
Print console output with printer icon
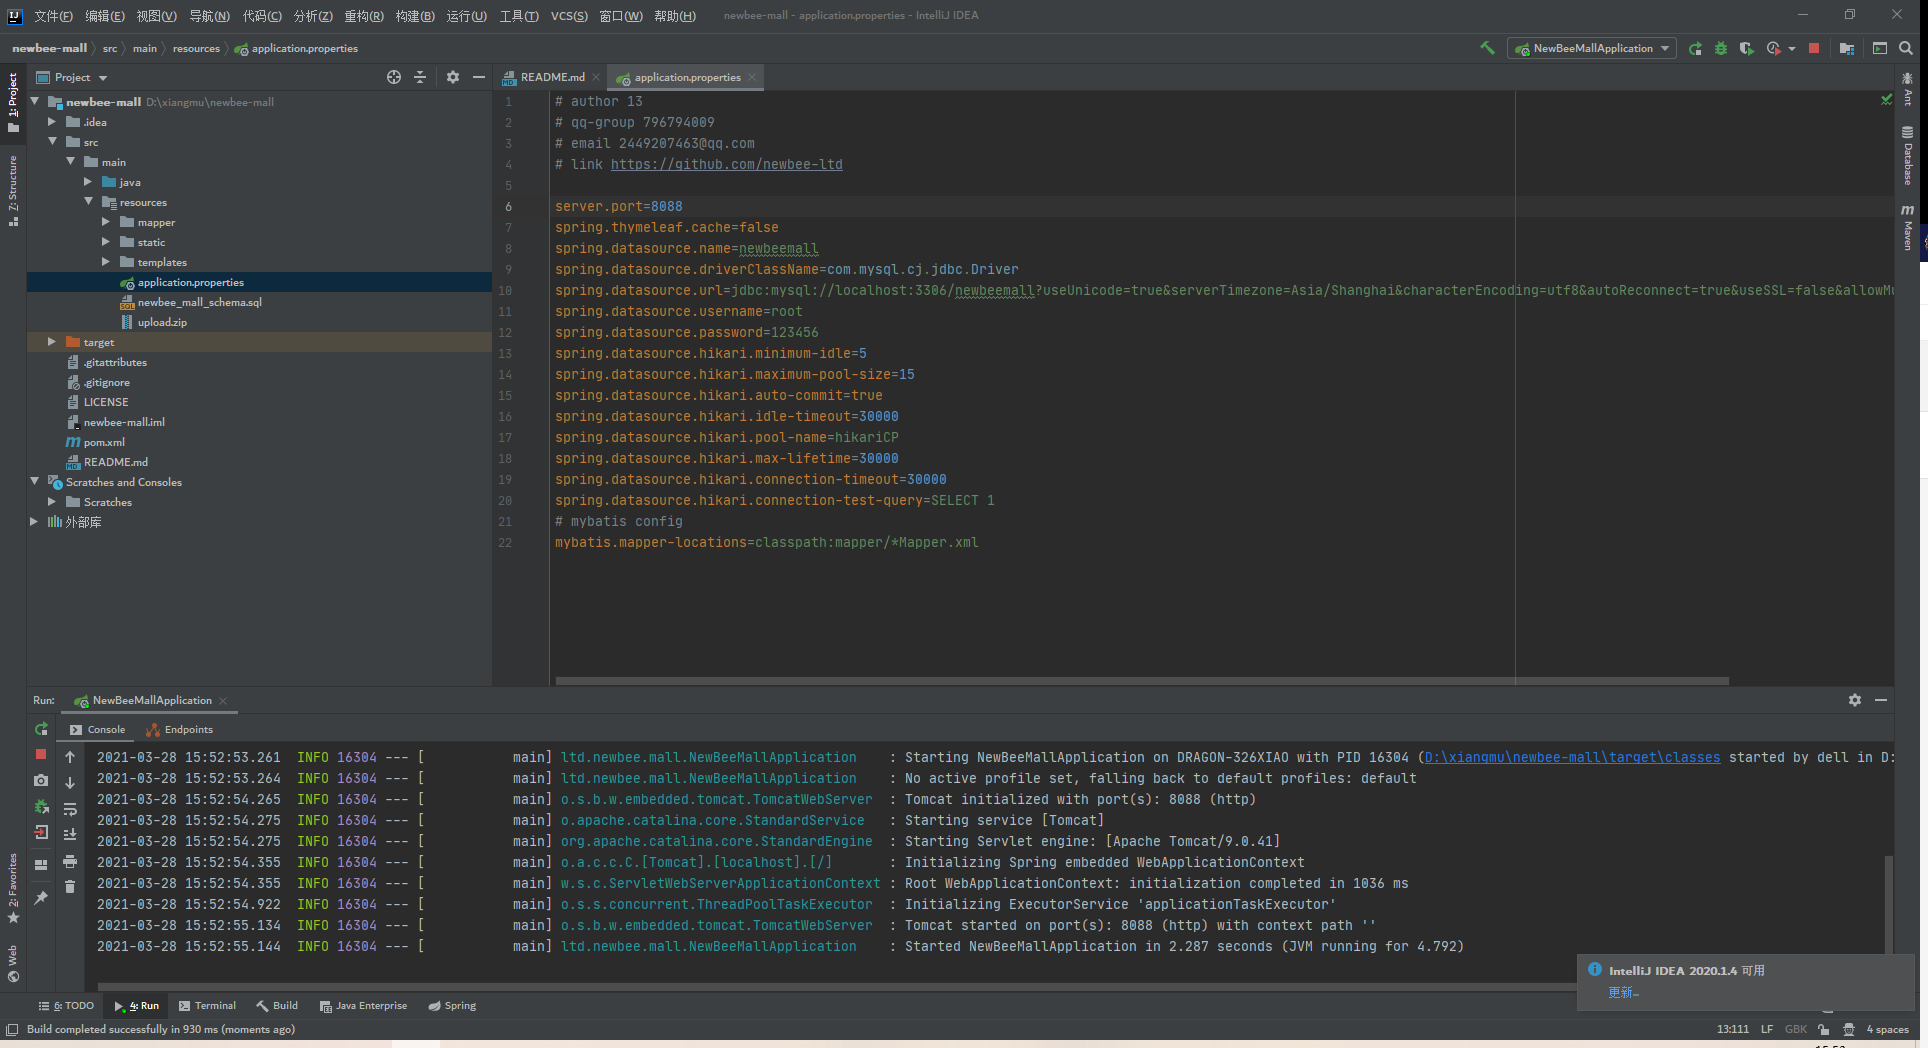[x=70, y=861]
